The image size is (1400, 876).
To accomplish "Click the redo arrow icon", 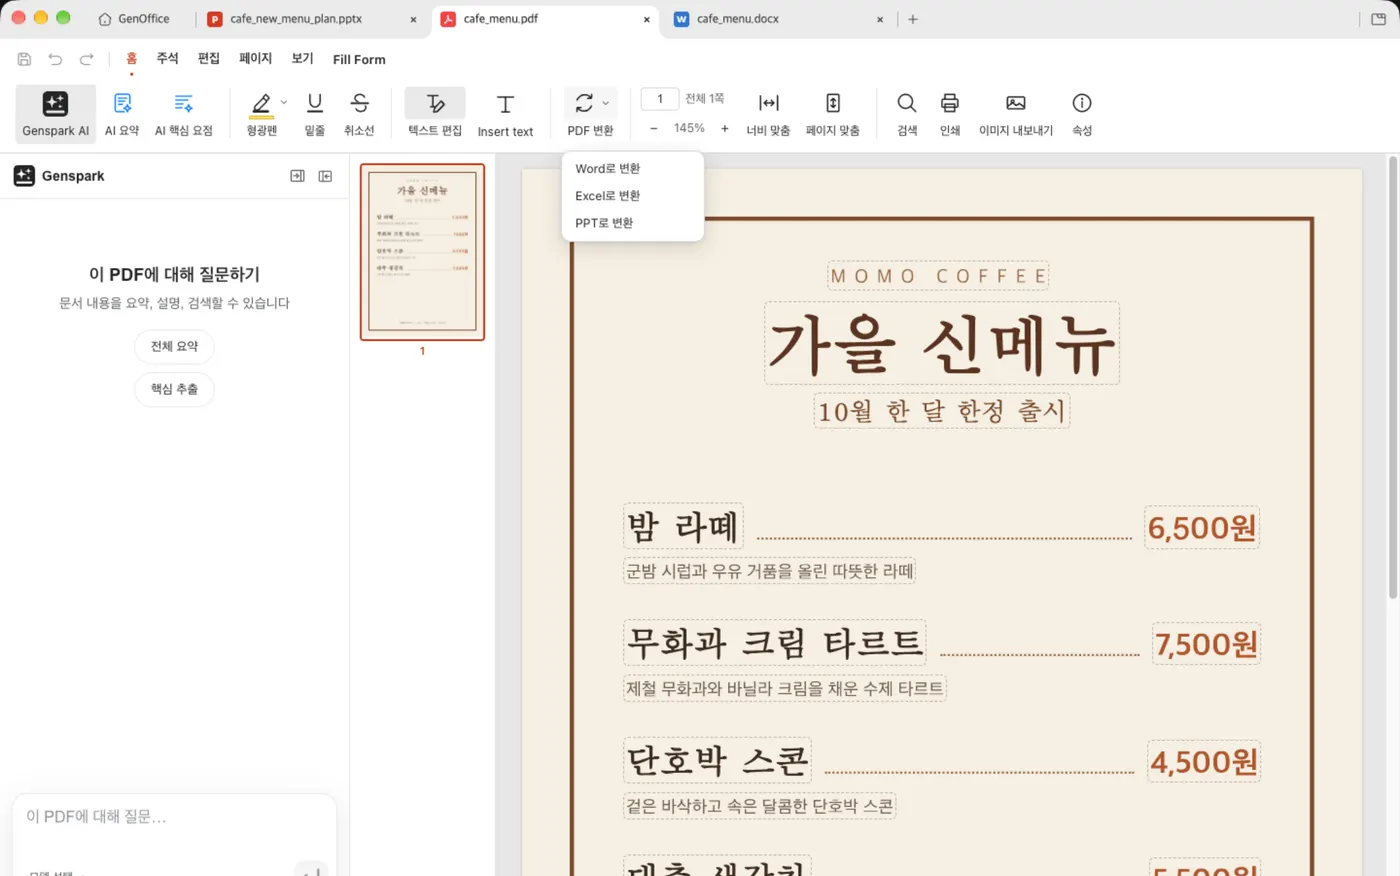I will pos(87,60).
